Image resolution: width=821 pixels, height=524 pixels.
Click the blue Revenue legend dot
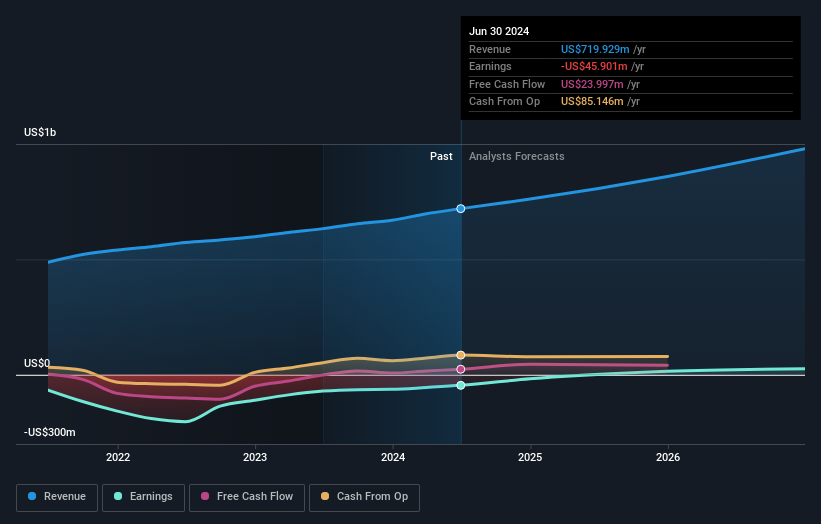click(32, 496)
